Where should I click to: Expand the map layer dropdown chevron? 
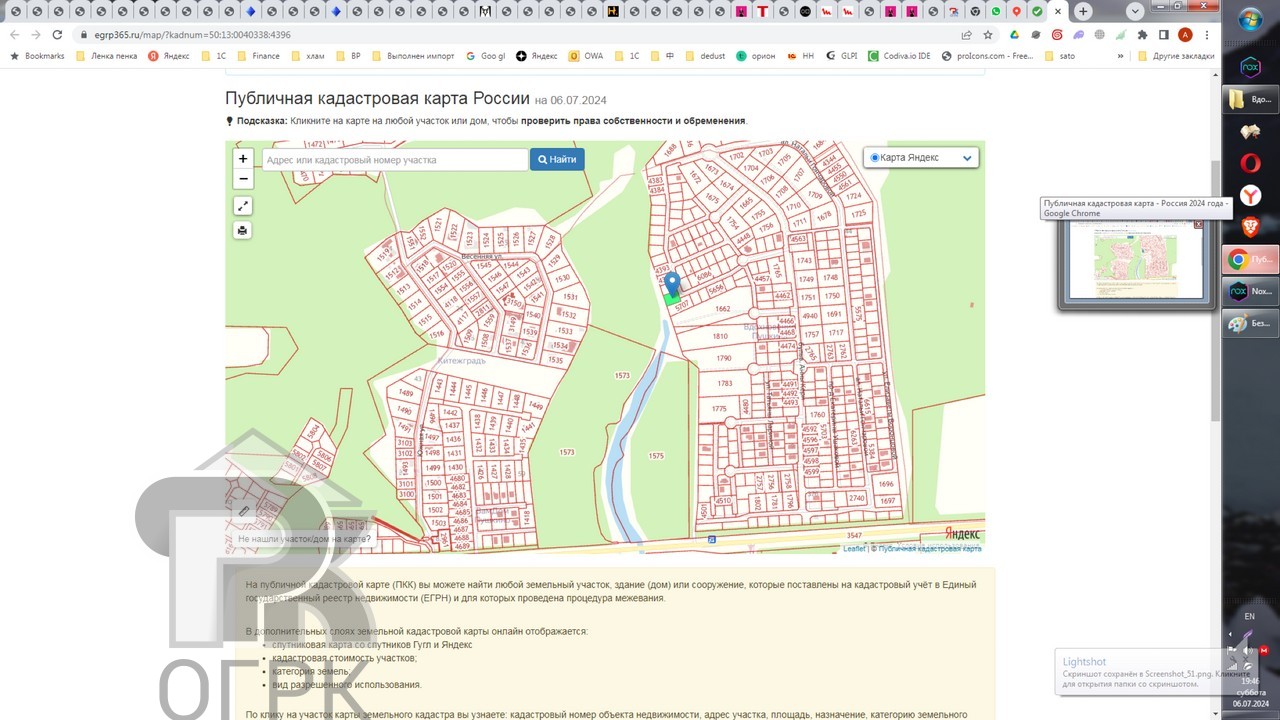tap(967, 158)
